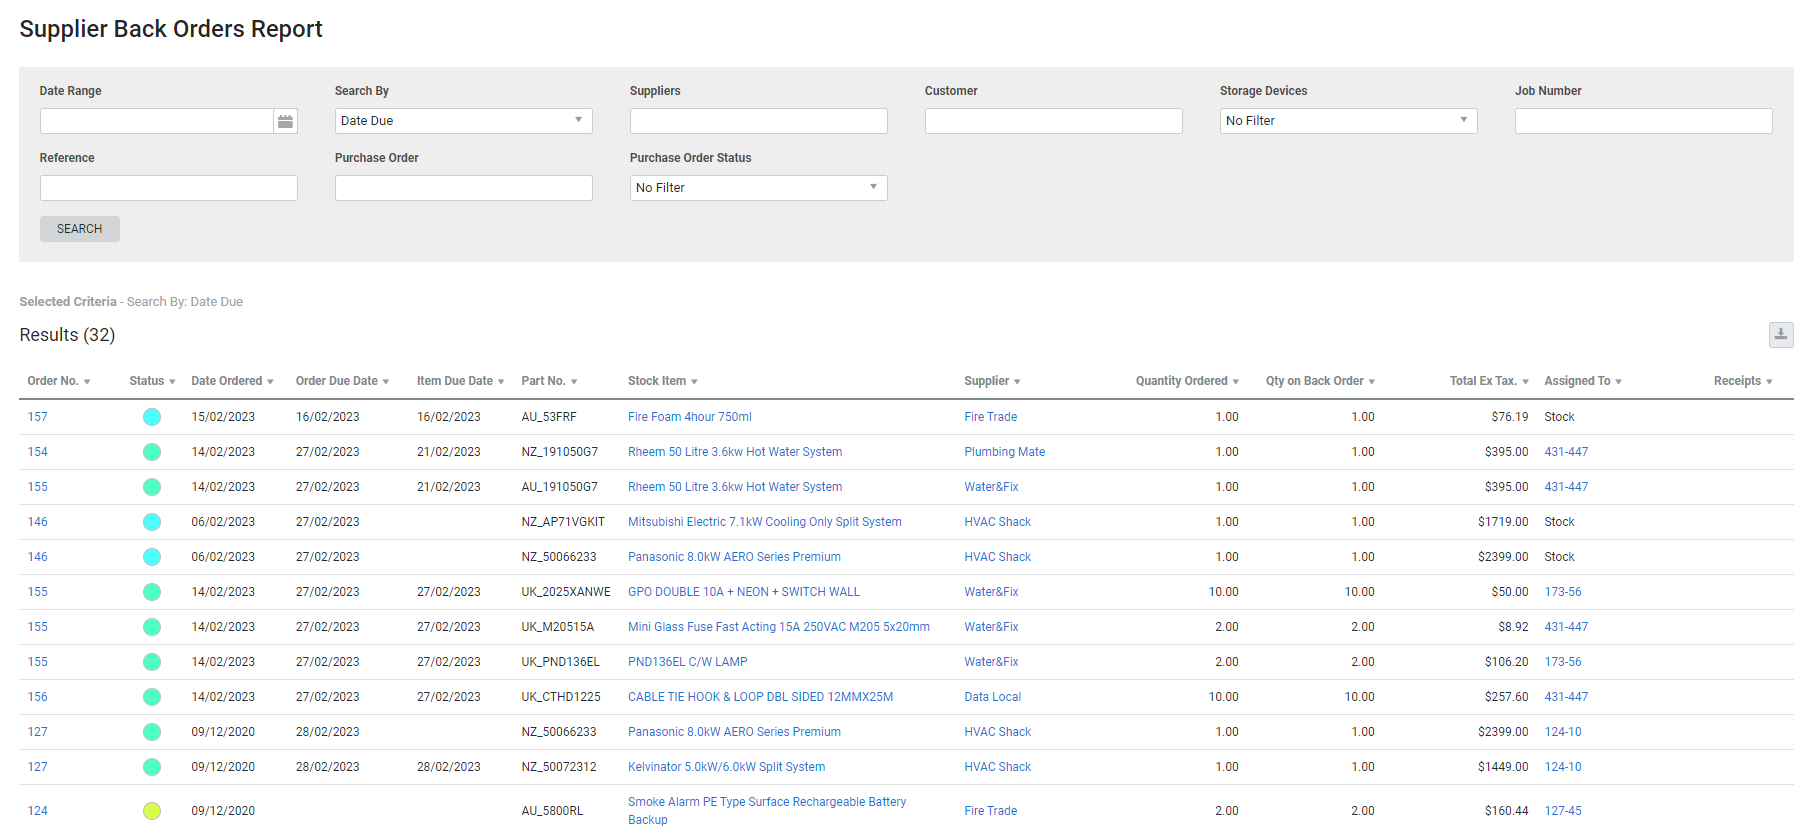
Task: Click status dot for order 154
Action: [152, 452]
